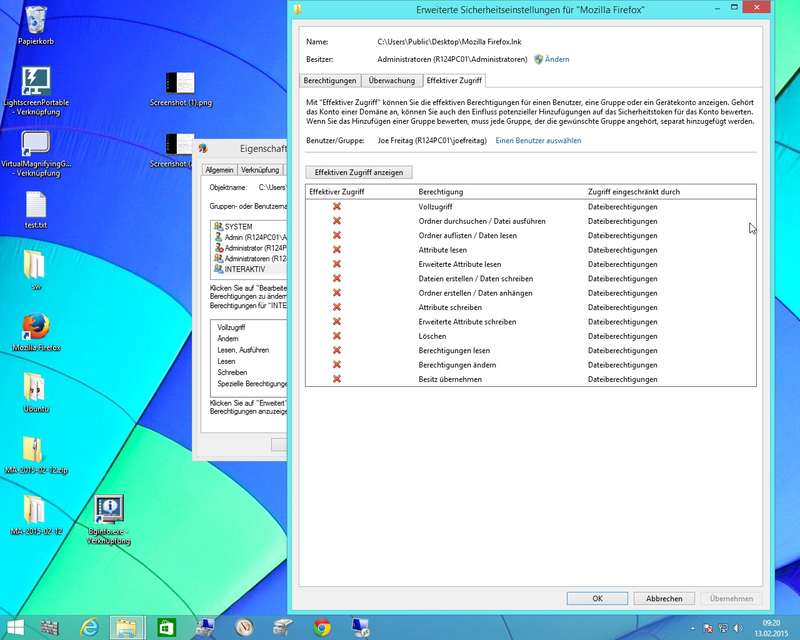
Task: Select INTERAKTIV in the group list
Action: [x=244, y=270]
